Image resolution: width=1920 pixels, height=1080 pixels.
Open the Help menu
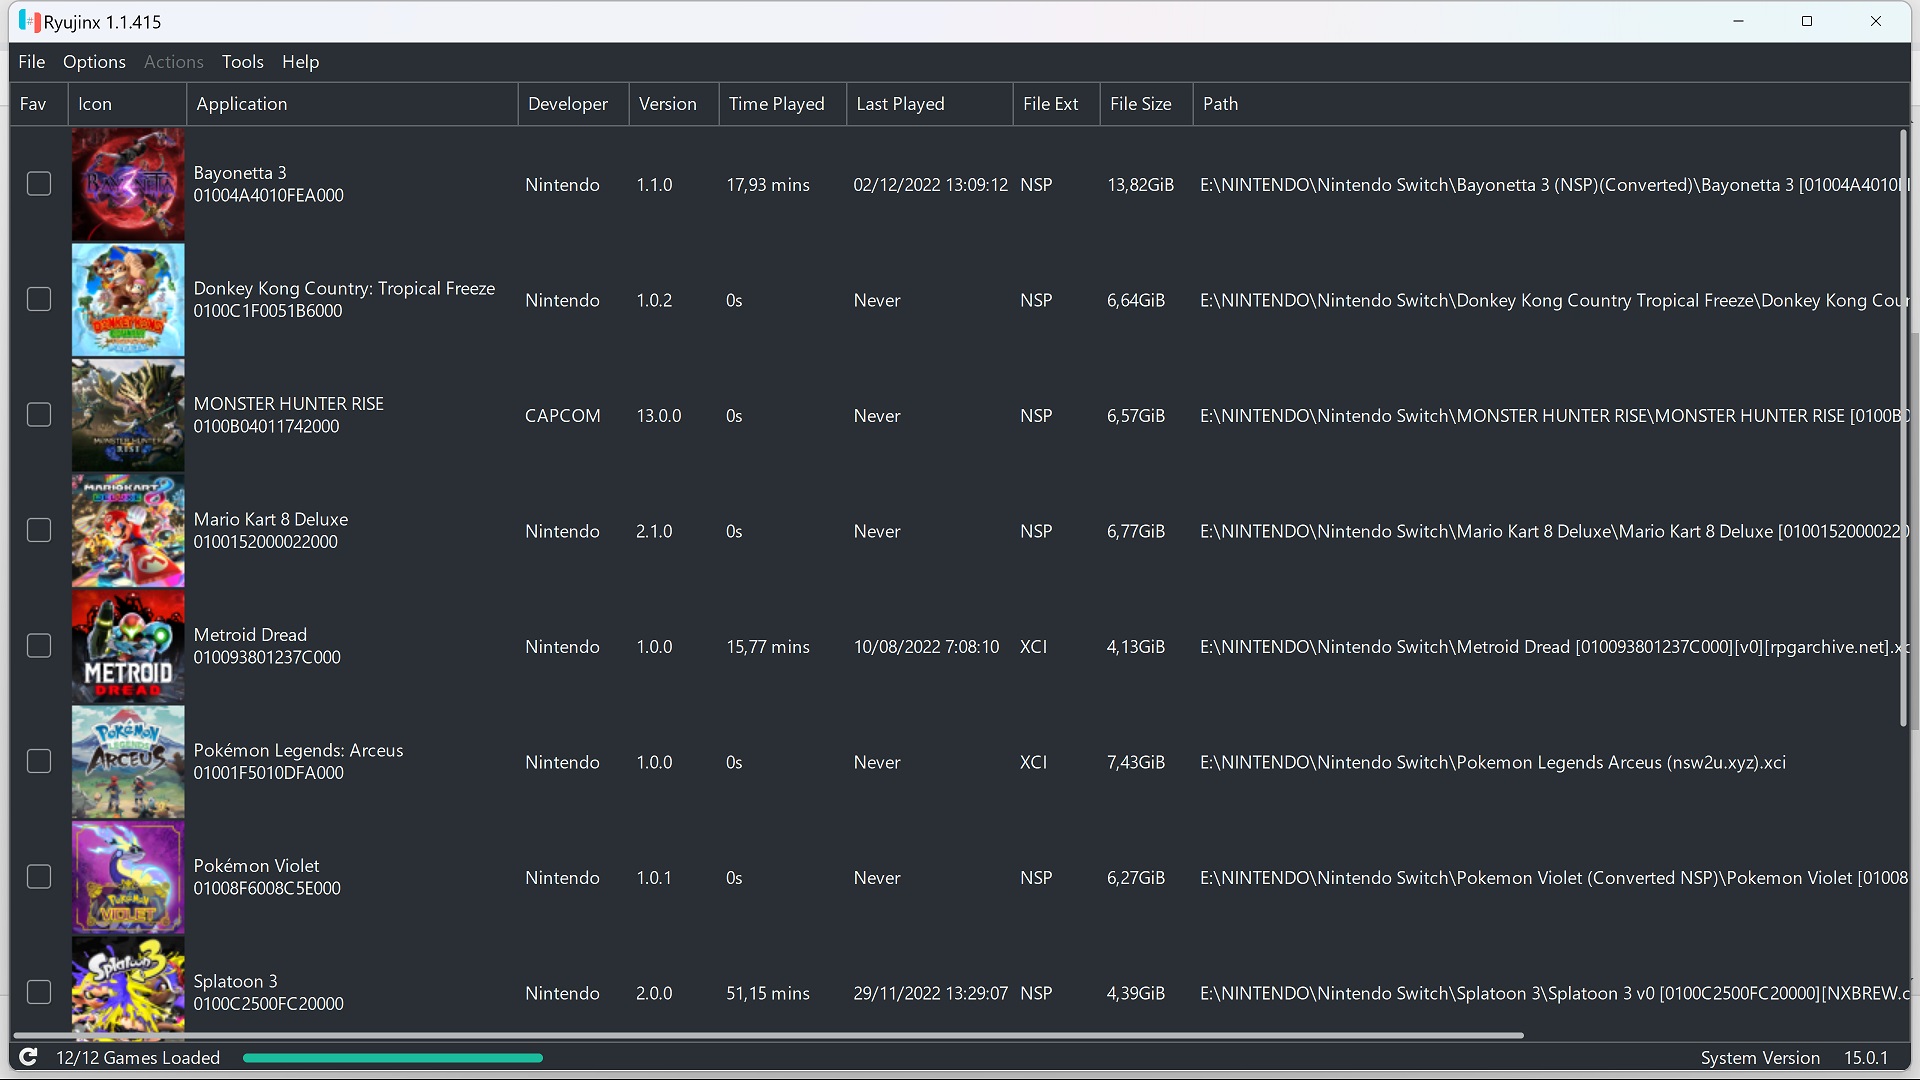pos(300,62)
